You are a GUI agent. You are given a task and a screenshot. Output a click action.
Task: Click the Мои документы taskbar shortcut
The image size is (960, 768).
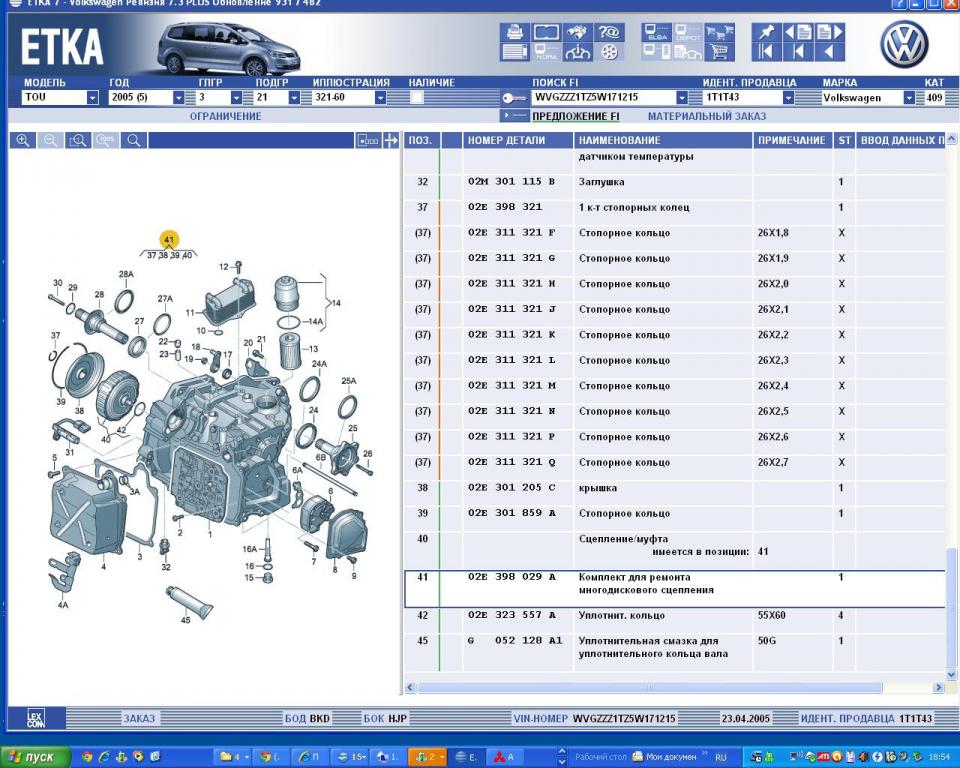click(x=664, y=757)
